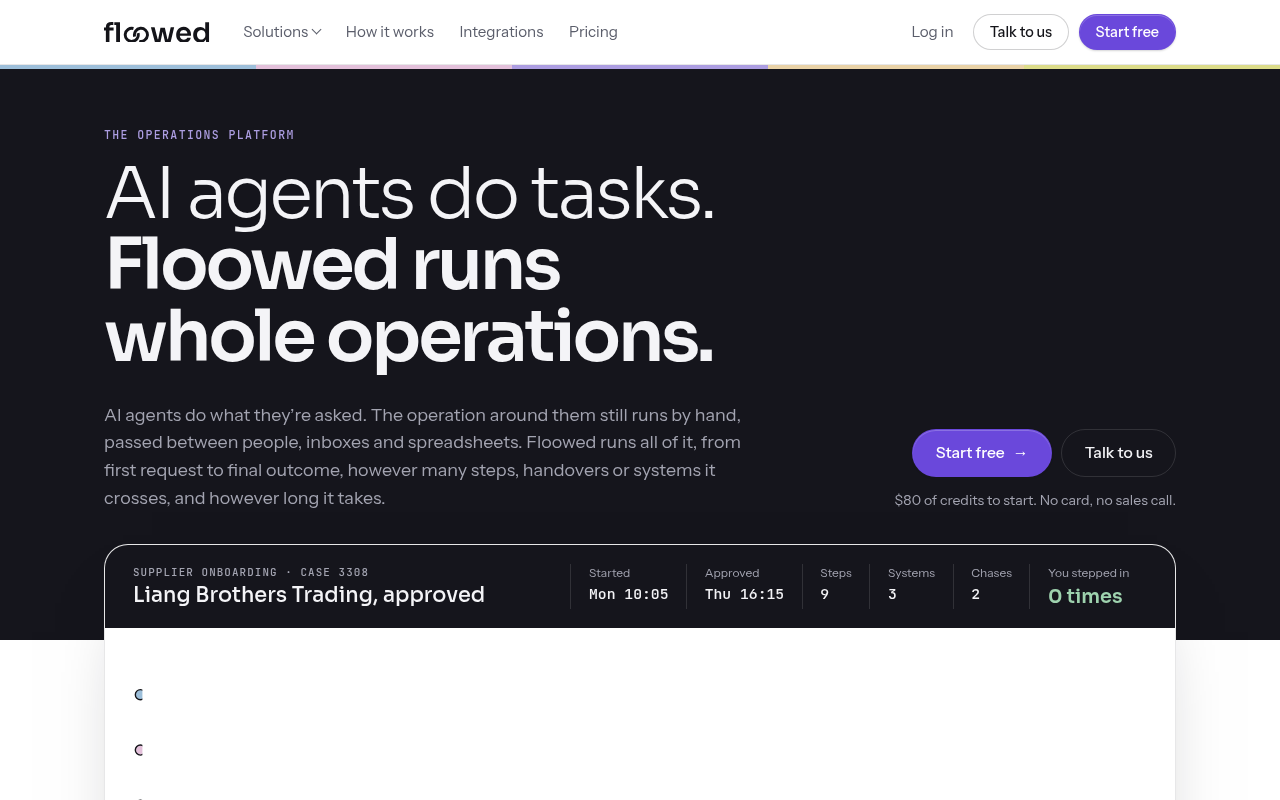This screenshot has height=800, width=1280.
Task: Click the chevron arrow beside Solutions
Action: pyautogui.click(x=316, y=32)
